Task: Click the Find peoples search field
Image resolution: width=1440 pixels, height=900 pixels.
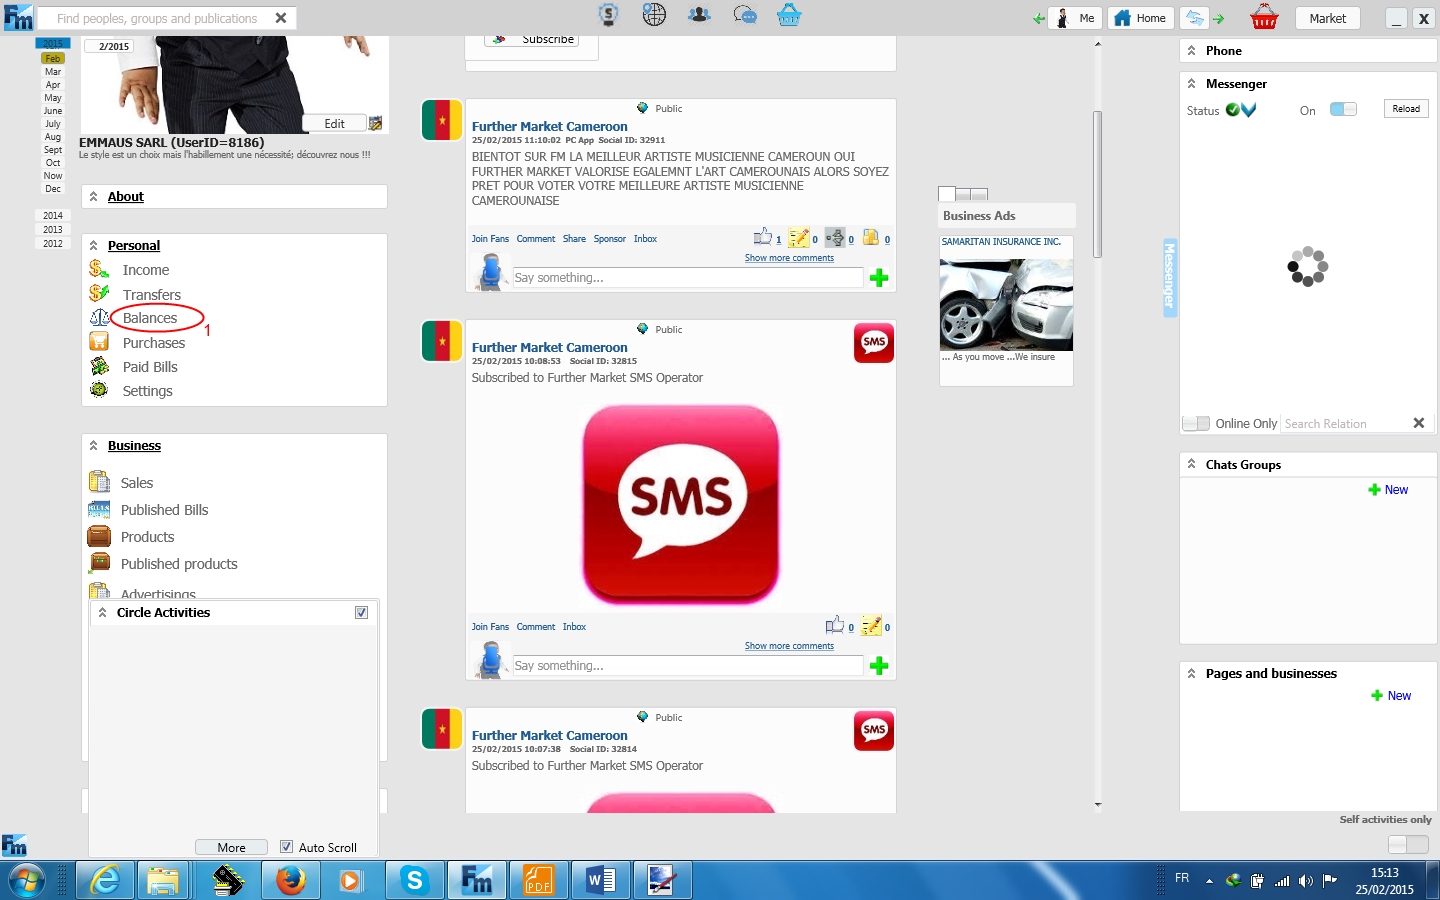Action: click(x=158, y=18)
